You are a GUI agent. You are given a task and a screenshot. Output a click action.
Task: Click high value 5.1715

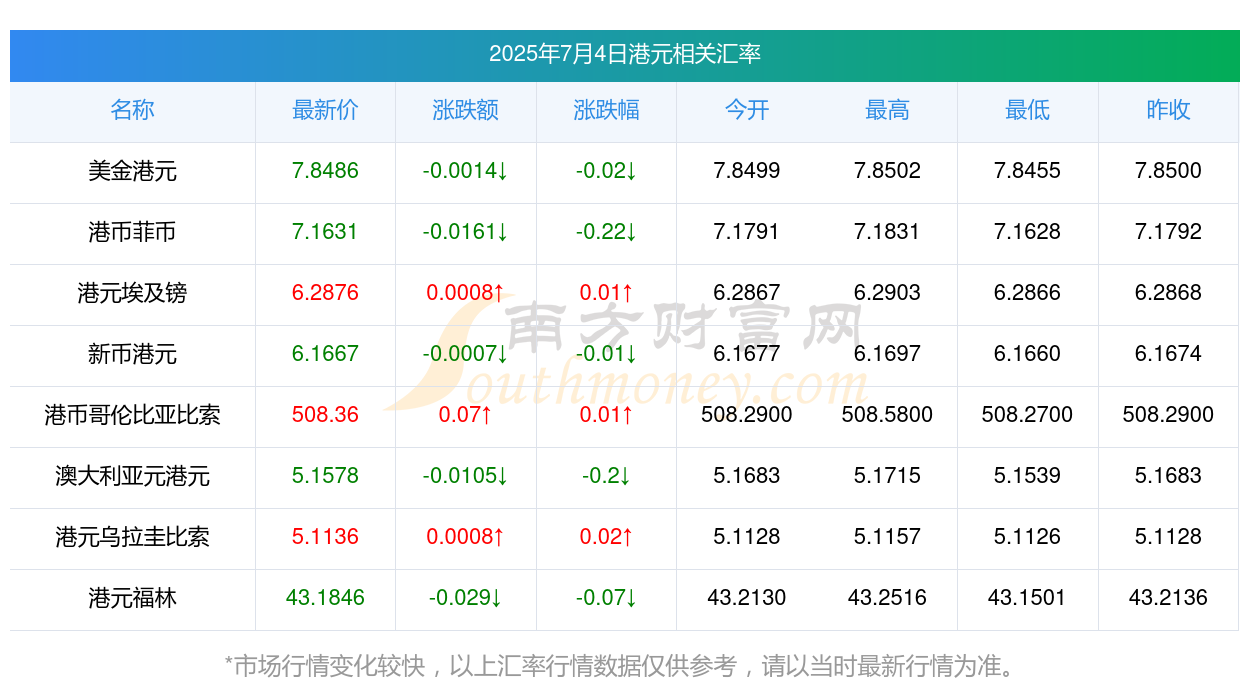point(887,476)
